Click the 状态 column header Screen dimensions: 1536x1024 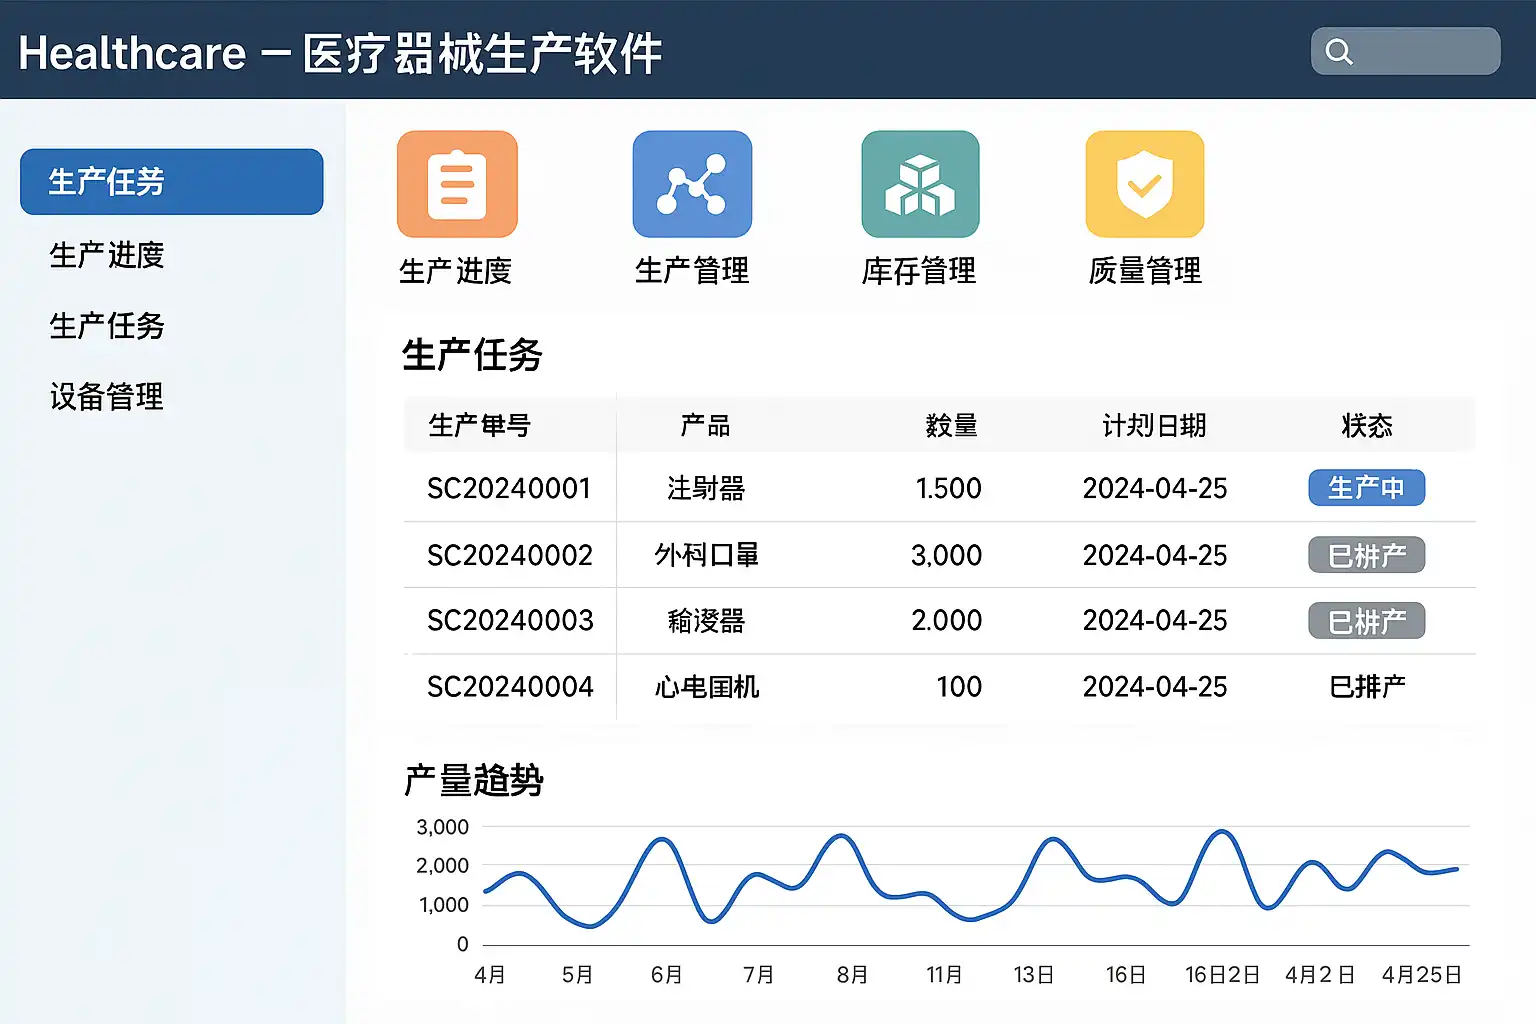1366,426
